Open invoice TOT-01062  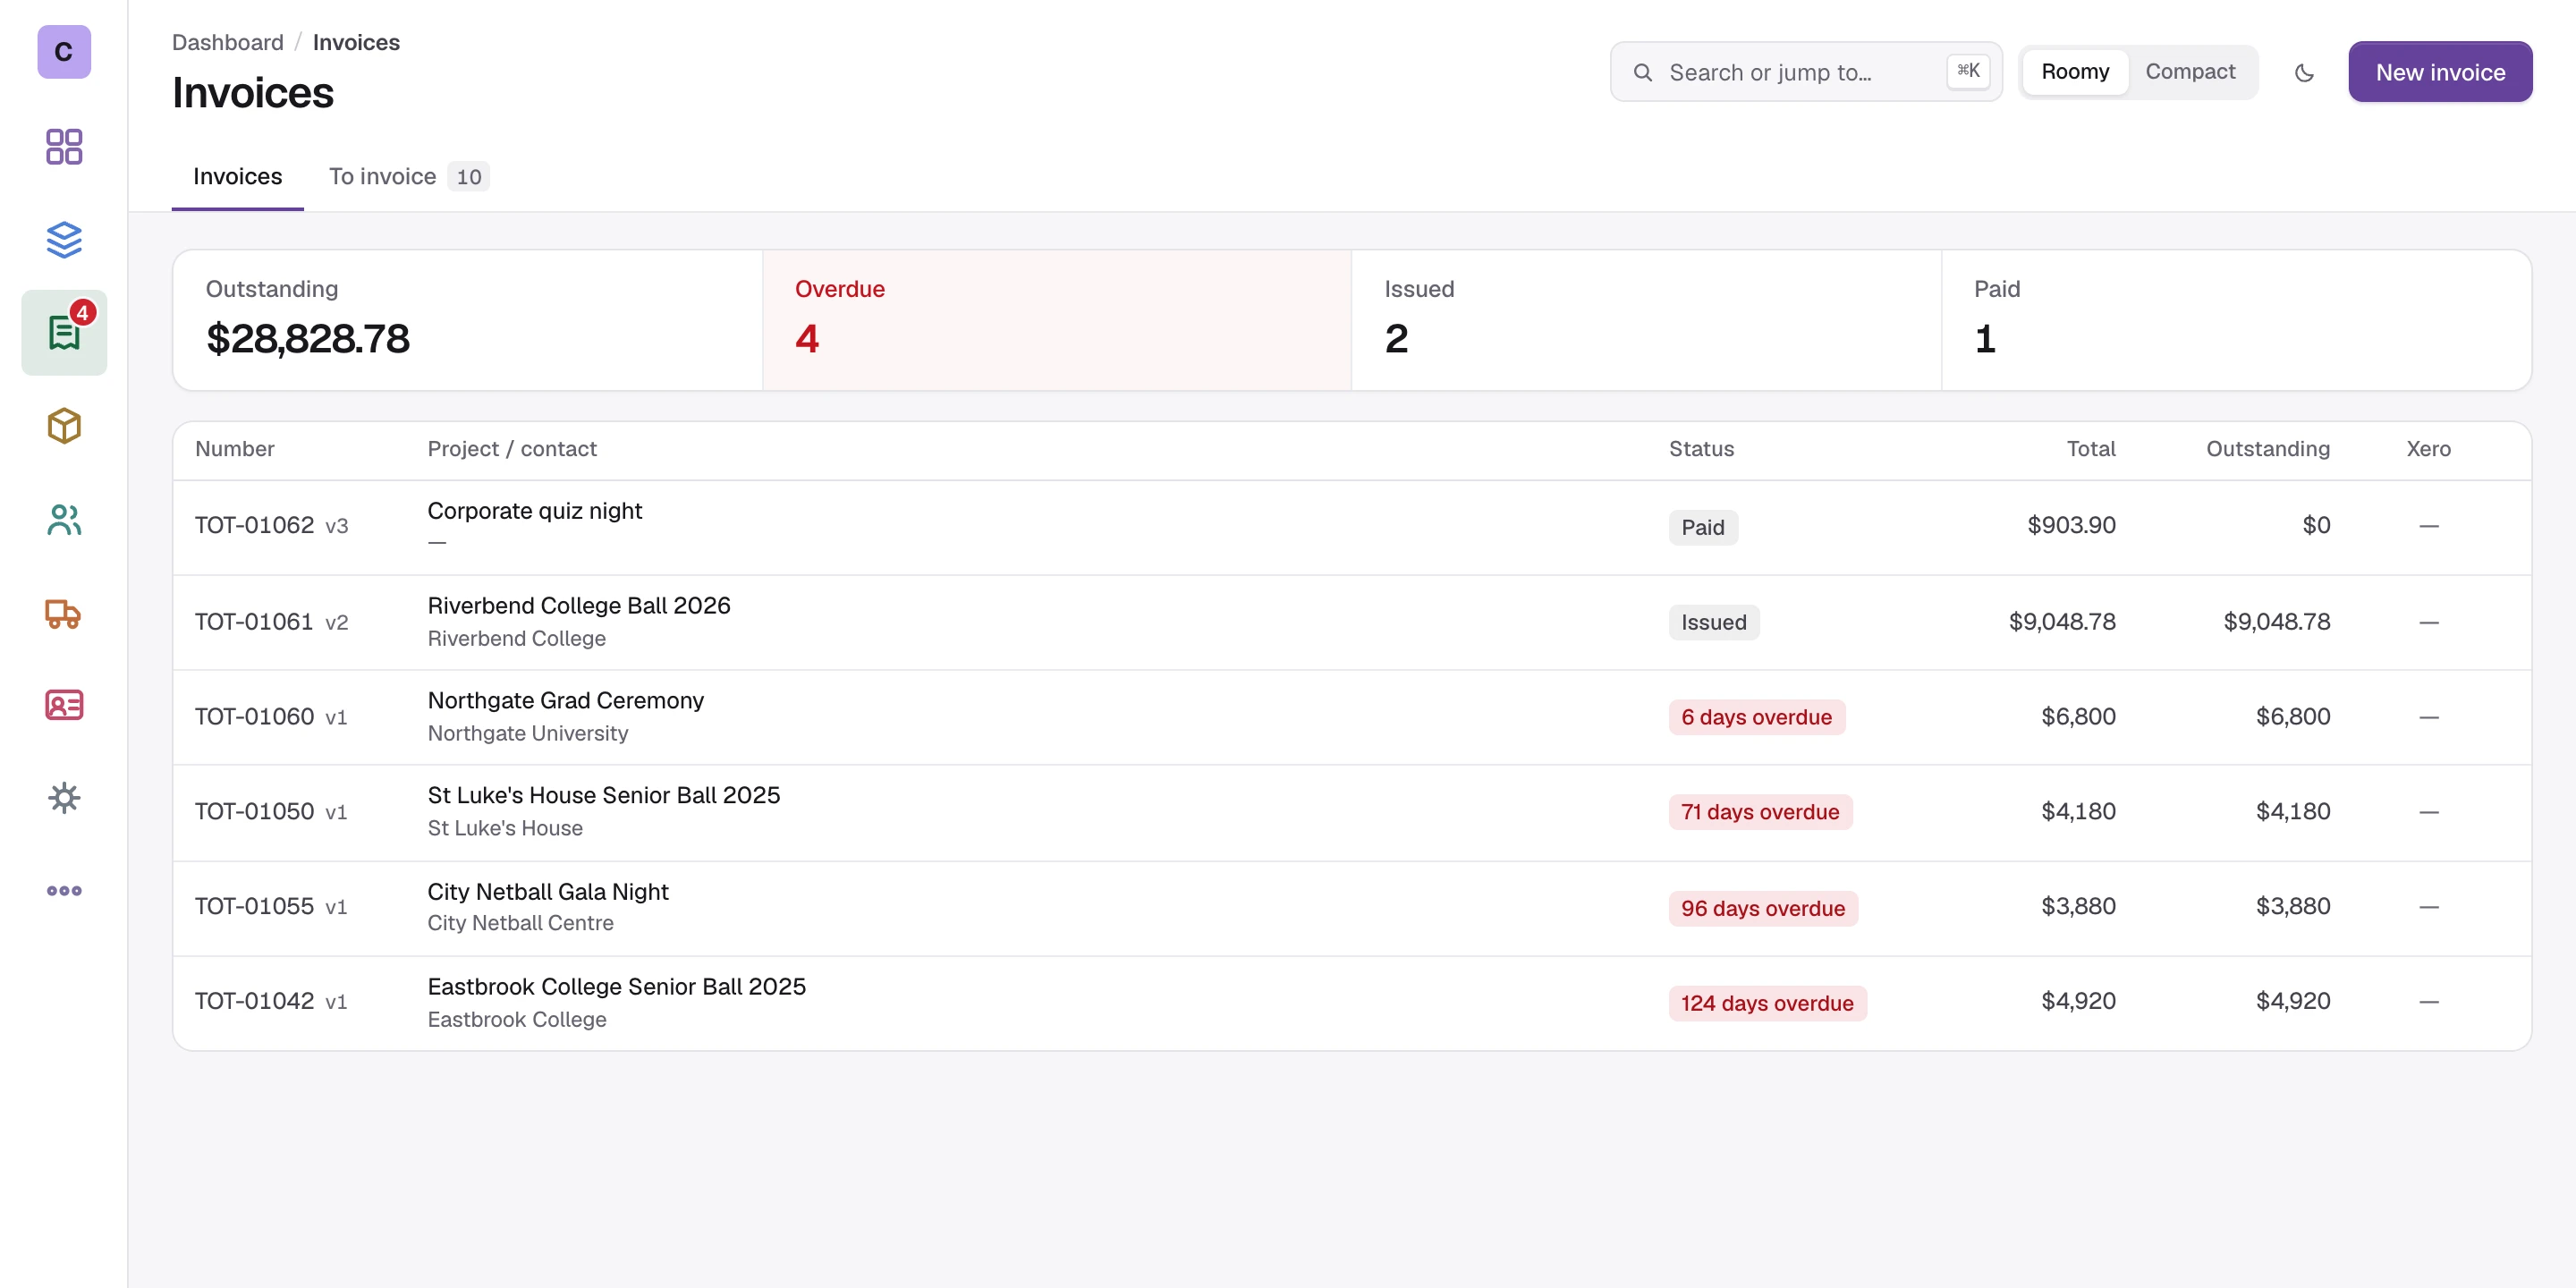[x=1352, y=527]
